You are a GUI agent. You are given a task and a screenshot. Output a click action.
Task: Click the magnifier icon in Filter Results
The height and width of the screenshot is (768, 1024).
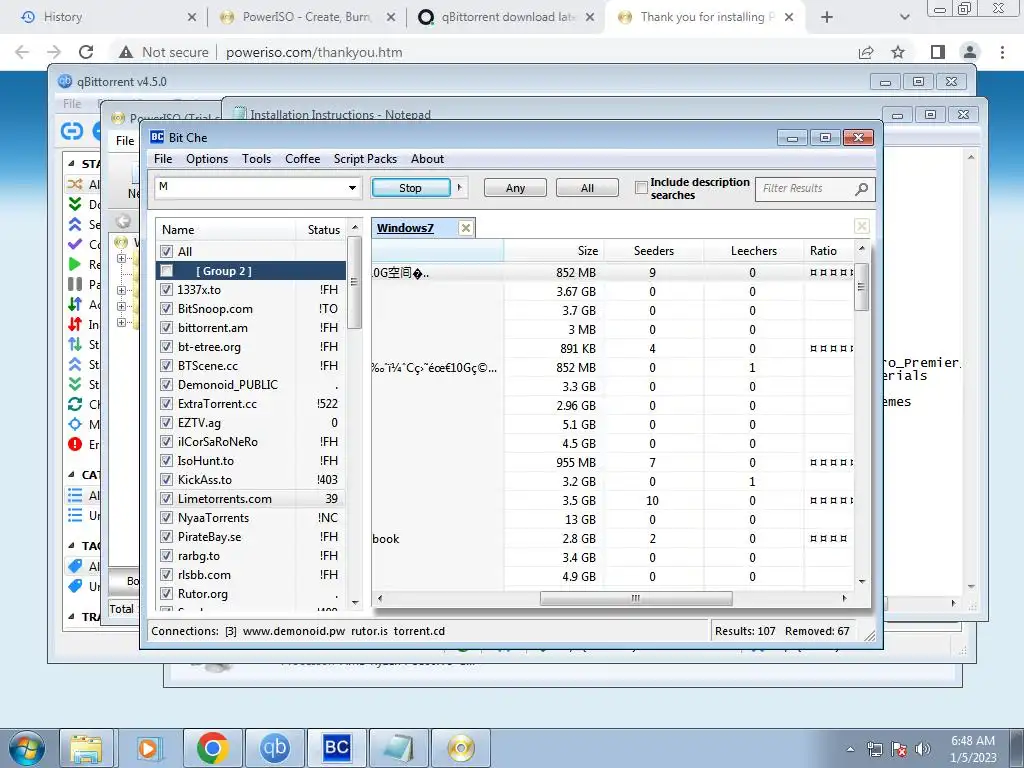[861, 189]
